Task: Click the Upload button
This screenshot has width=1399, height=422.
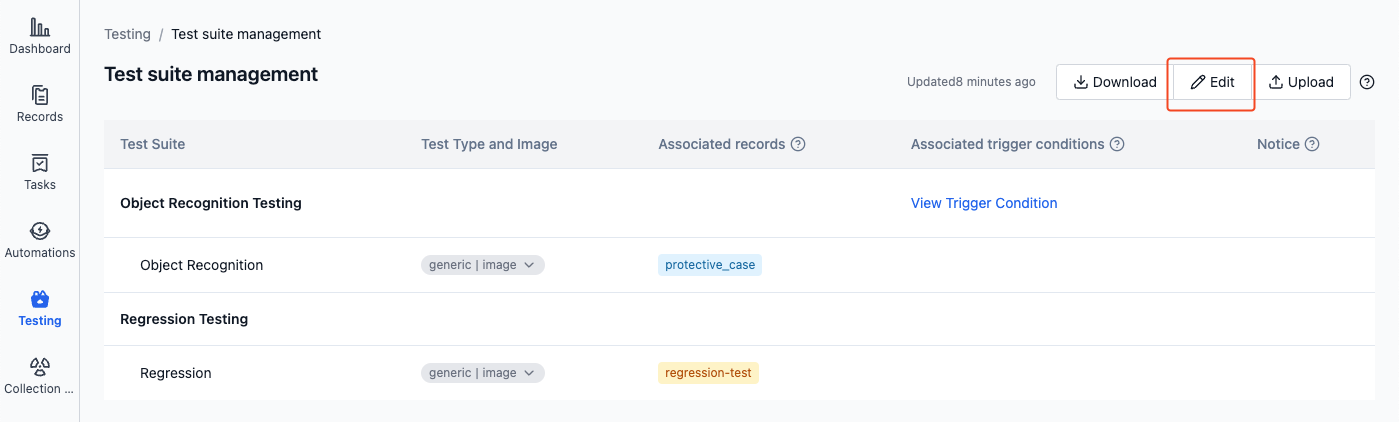Action: (1301, 82)
